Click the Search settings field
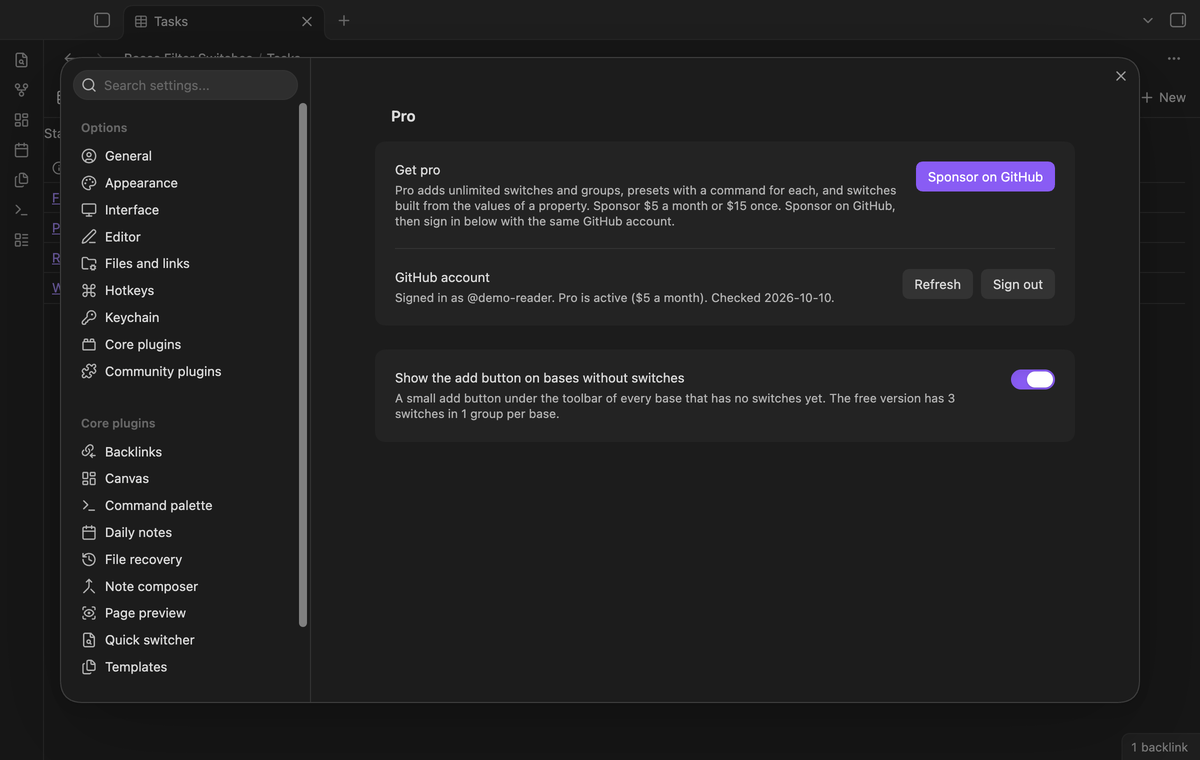The width and height of the screenshot is (1200, 760). (x=185, y=85)
